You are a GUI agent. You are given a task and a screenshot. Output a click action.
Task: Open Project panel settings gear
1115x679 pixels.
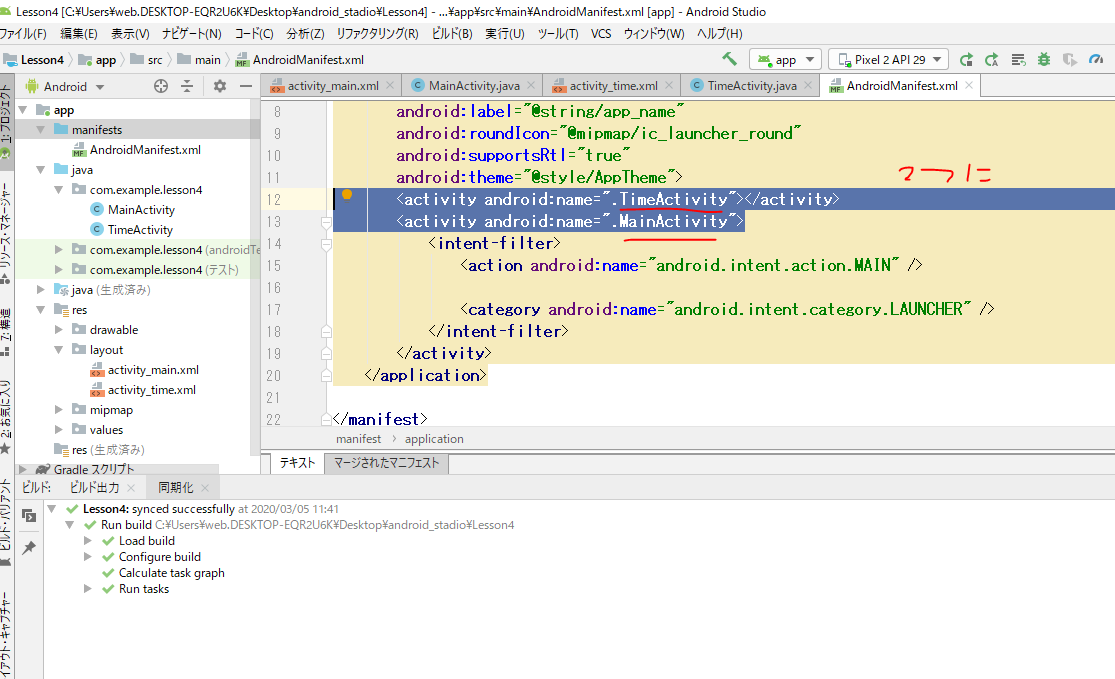click(220, 86)
